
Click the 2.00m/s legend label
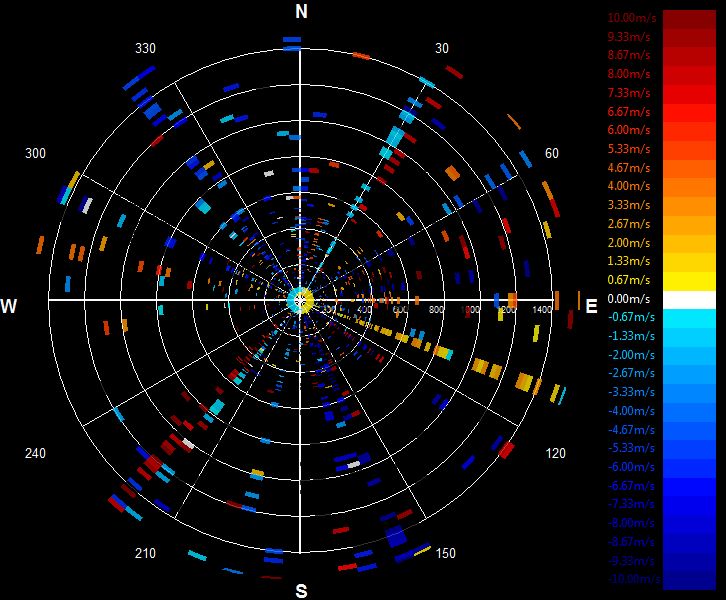point(629,243)
